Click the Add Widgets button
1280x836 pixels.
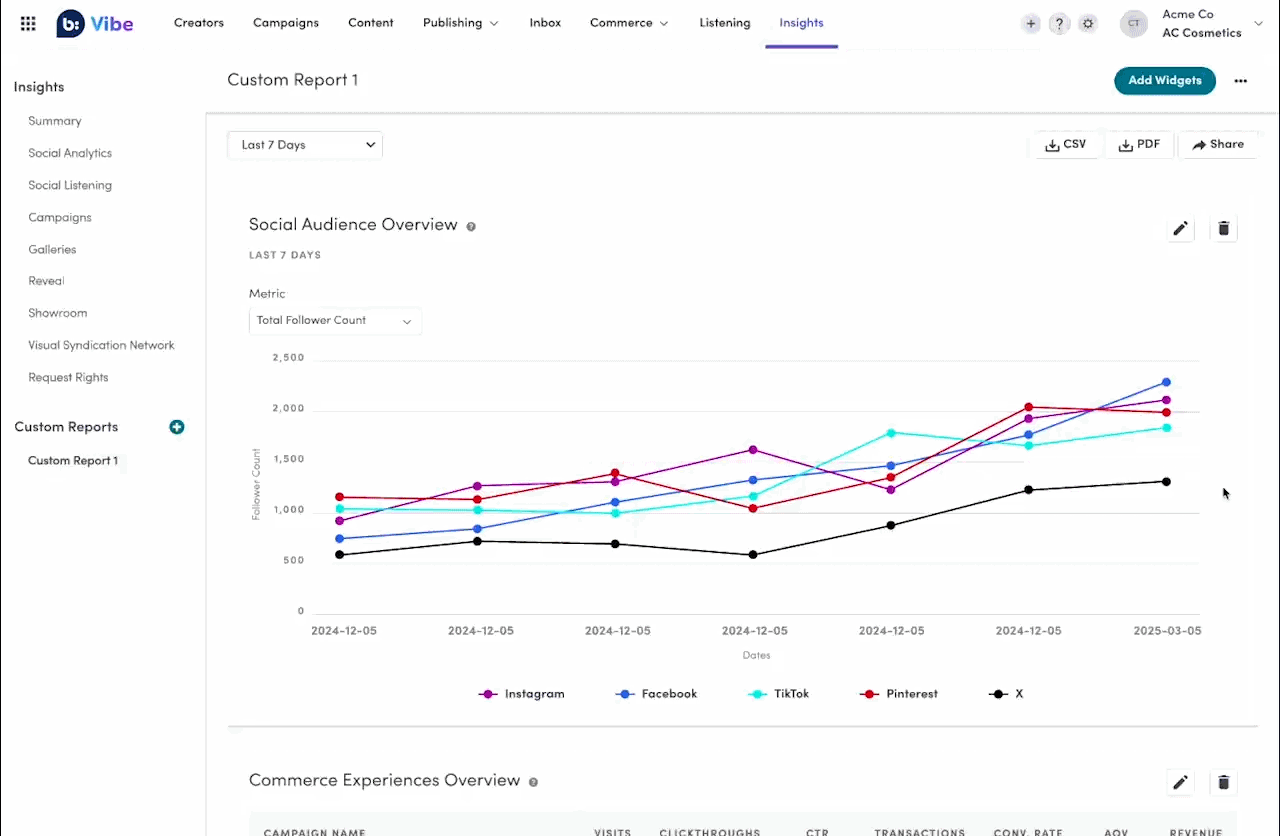[1164, 81]
